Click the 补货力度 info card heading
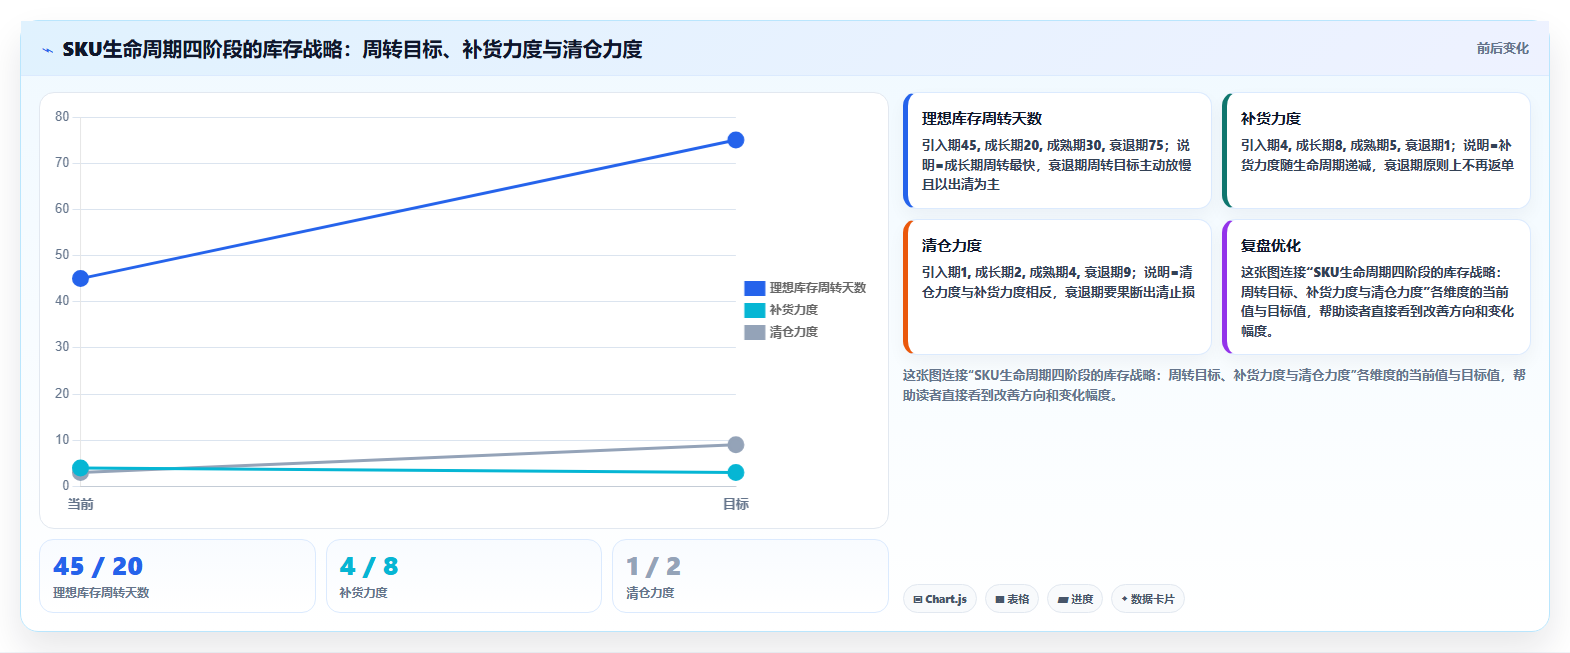1570x653 pixels. click(x=1271, y=118)
